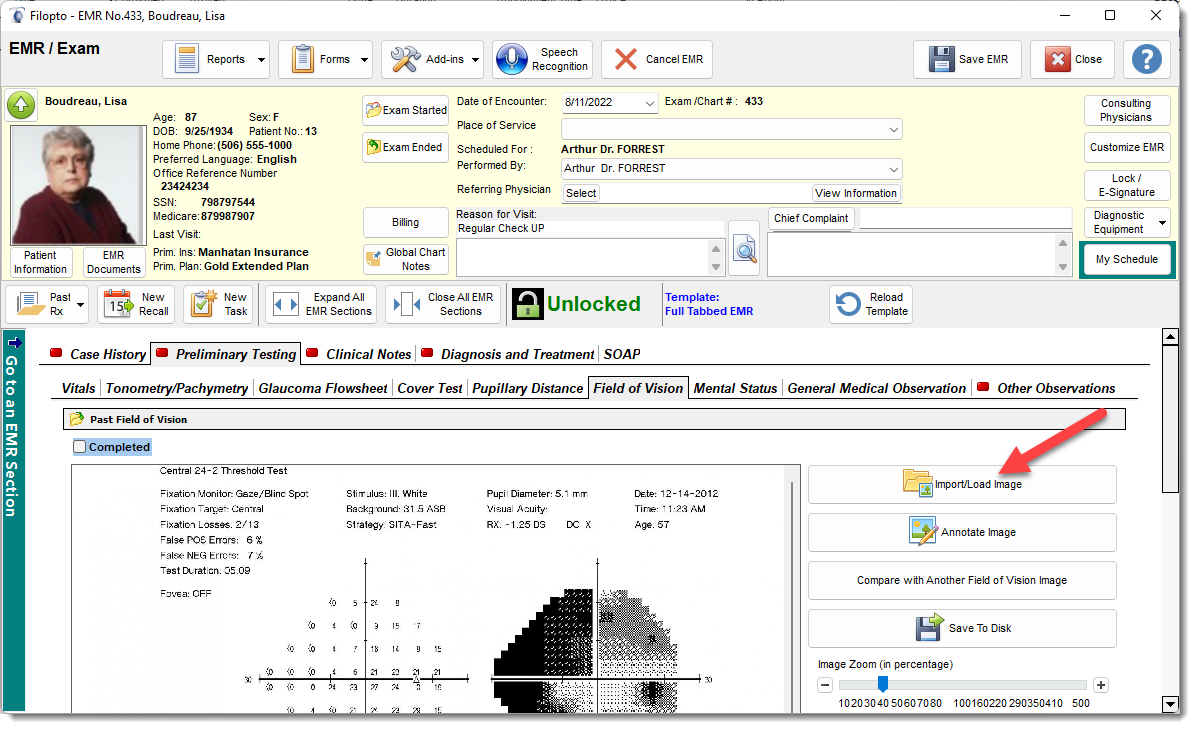Click the Billing button
The width and height of the screenshot is (1195, 729).
(x=405, y=222)
